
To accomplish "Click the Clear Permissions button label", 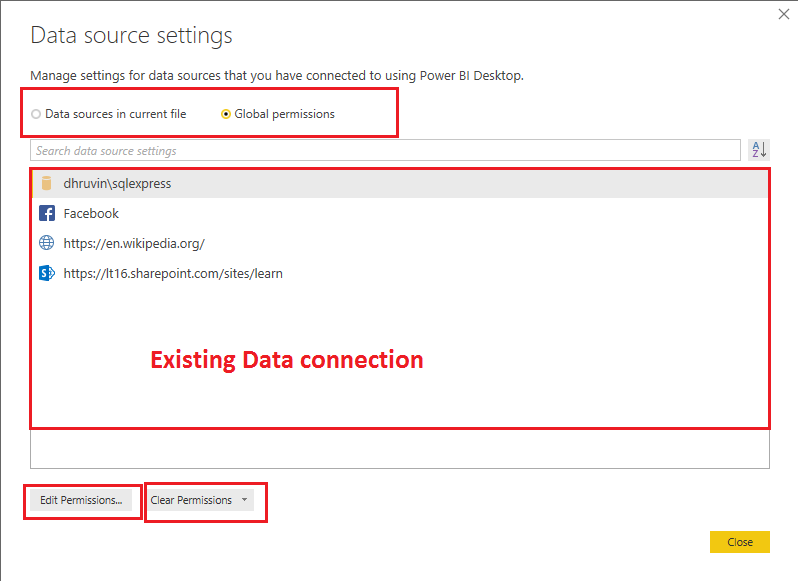I will pos(191,500).
